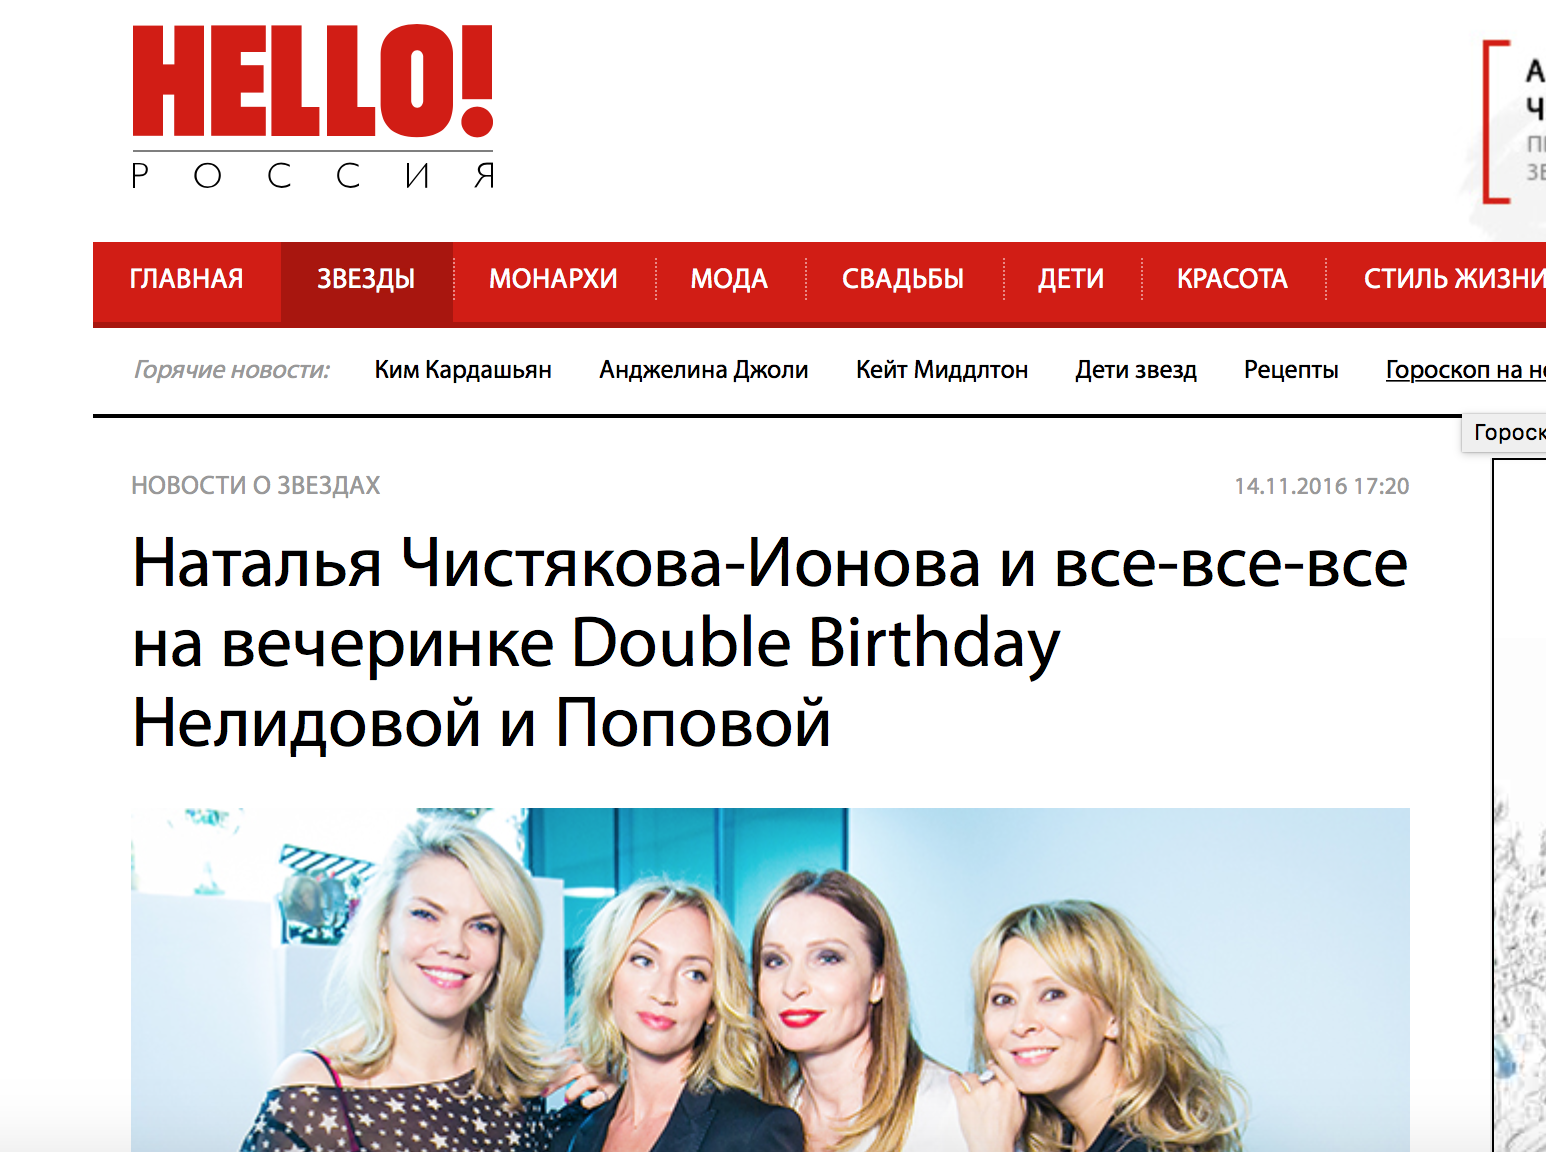Open the Дети navigation item
Image resolution: width=1546 pixels, height=1152 pixels.
point(1071,279)
